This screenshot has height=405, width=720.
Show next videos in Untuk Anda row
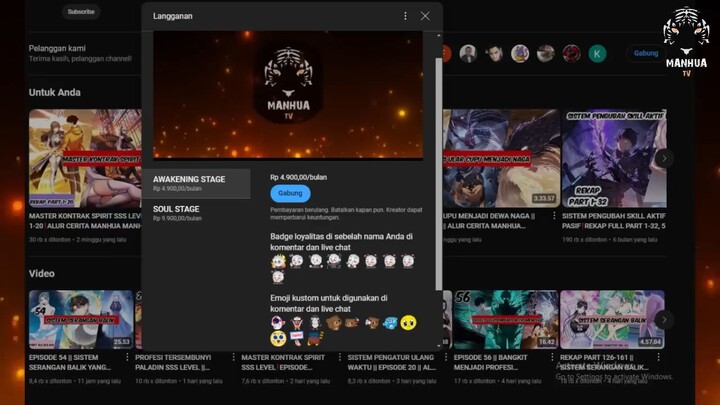(x=664, y=158)
